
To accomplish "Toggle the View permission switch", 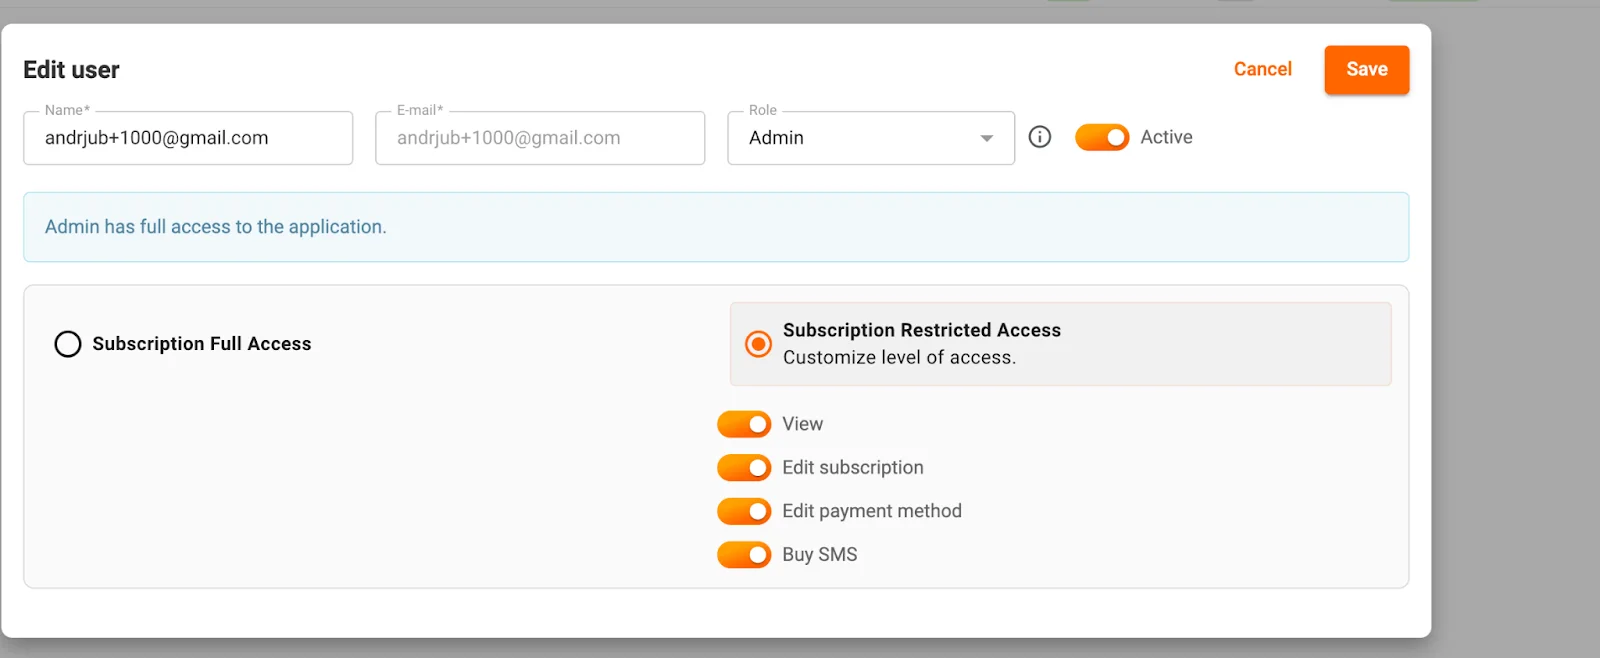I will [744, 424].
